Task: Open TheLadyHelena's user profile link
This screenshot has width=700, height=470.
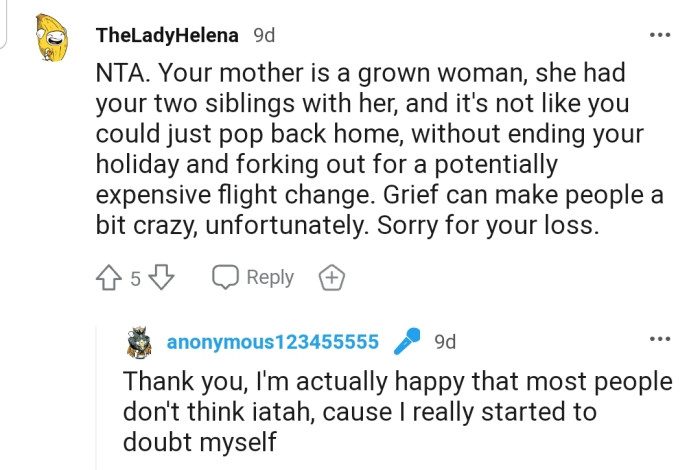Action: pyautogui.click(x=167, y=35)
